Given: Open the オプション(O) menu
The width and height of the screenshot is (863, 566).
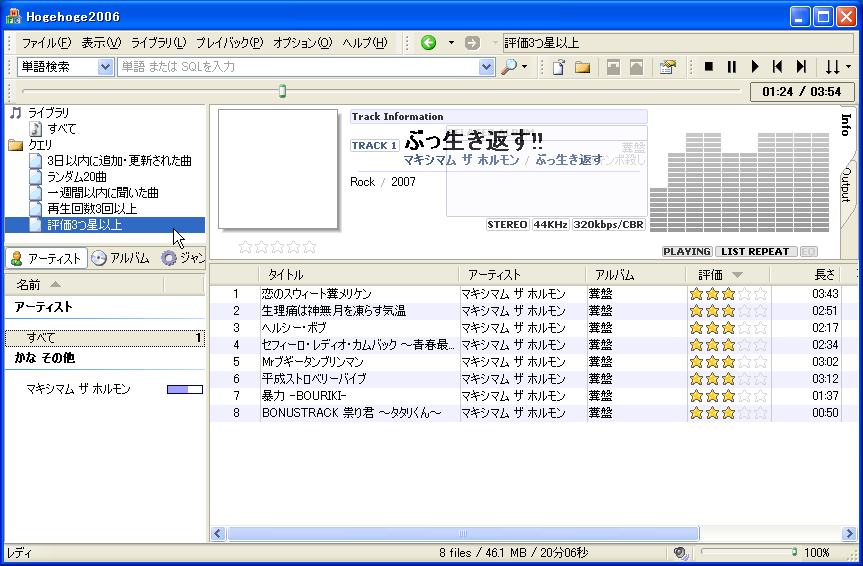Looking at the screenshot, I should pos(303,43).
